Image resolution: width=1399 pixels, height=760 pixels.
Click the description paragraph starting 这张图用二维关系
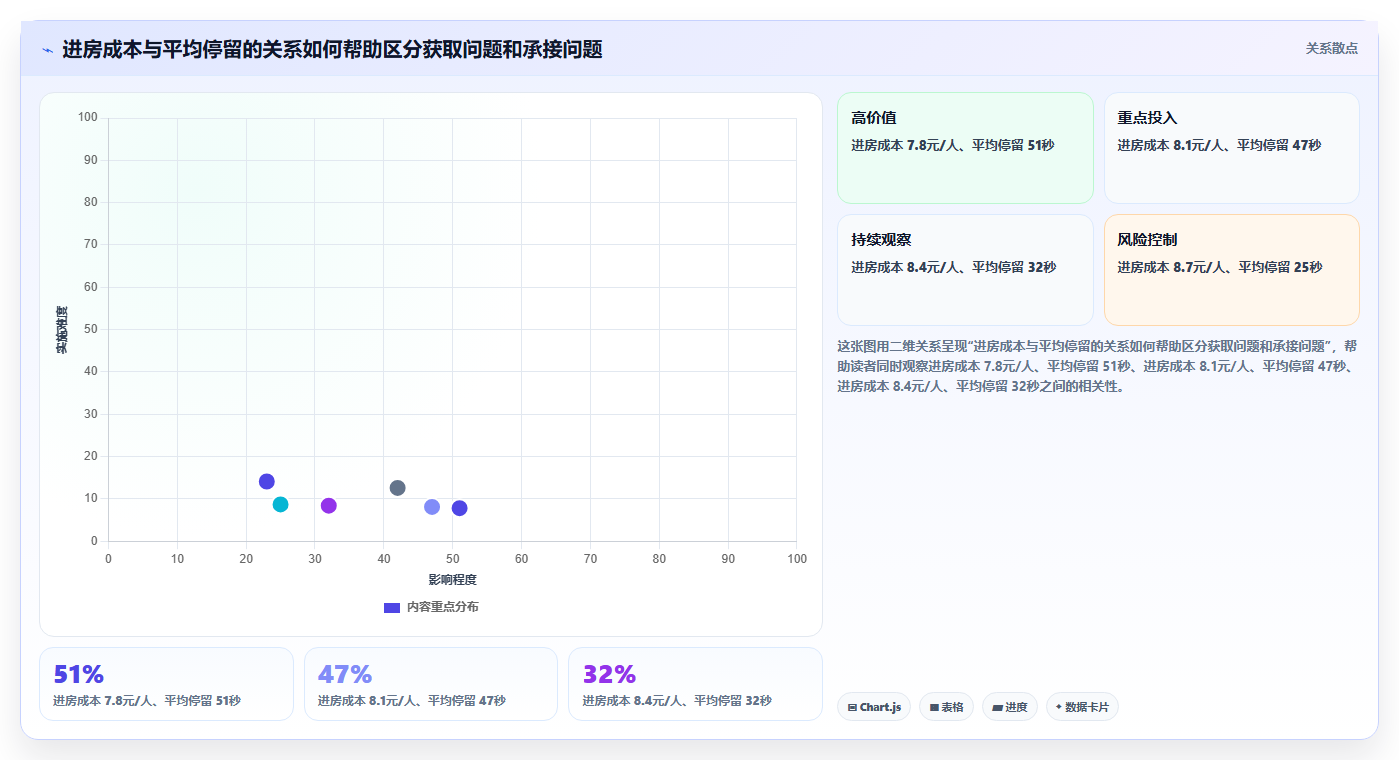pos(1097,366)
